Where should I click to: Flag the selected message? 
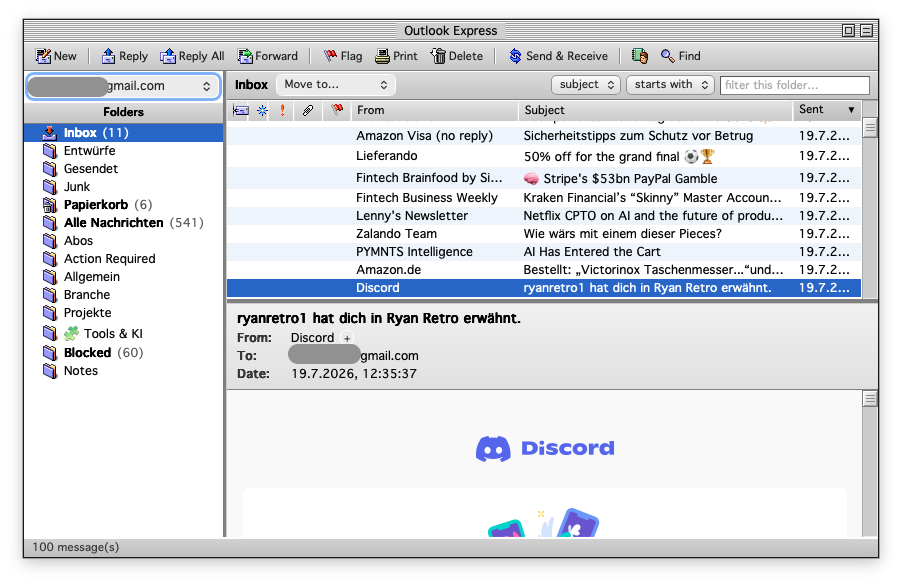(x=343, y=56)
